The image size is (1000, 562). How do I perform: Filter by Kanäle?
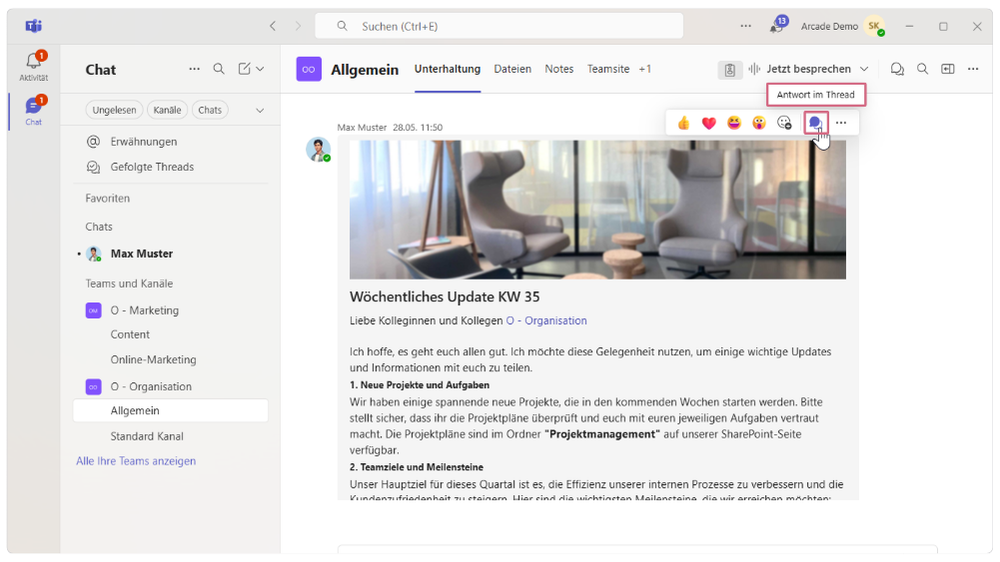(167, 110)
